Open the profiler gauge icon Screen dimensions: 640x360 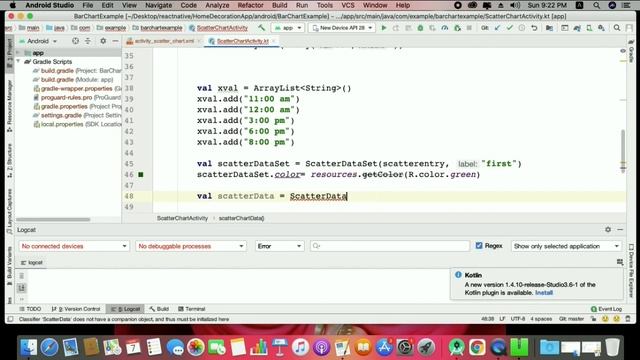(444, 28)
